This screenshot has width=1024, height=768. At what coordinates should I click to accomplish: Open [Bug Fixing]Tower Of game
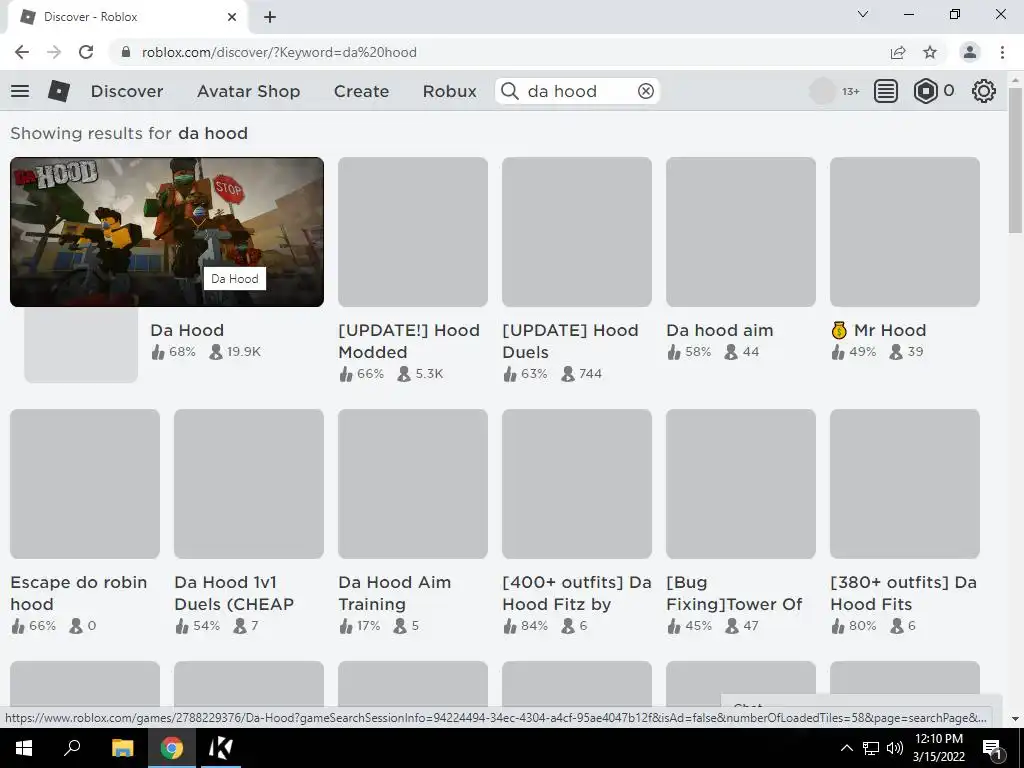click(734, 593)
